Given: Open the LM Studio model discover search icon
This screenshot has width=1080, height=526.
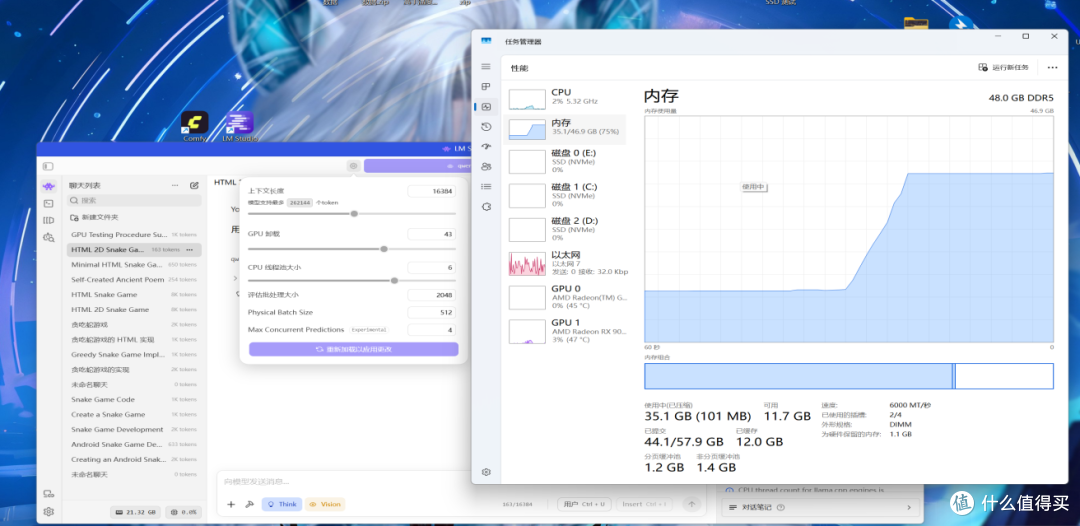Looking at the screenshot, I should point(48,238).
